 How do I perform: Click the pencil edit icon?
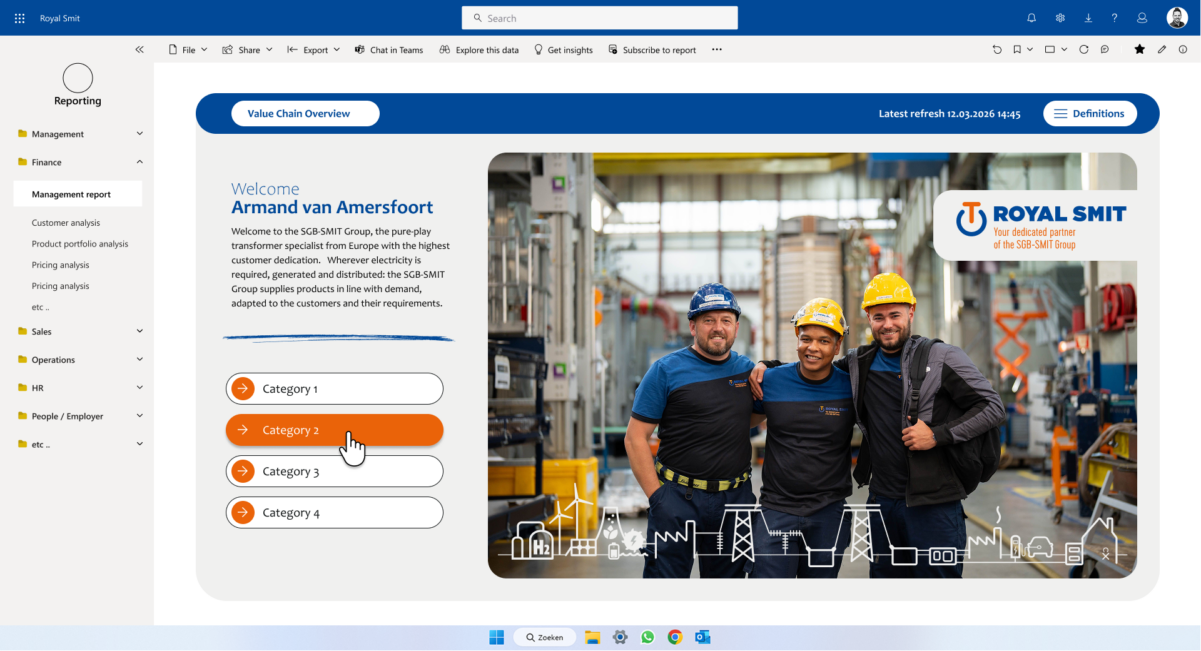pos(1162,50)
